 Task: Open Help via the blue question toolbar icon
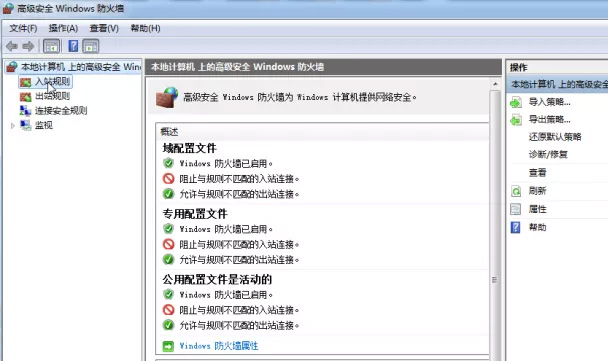(73, 46)
